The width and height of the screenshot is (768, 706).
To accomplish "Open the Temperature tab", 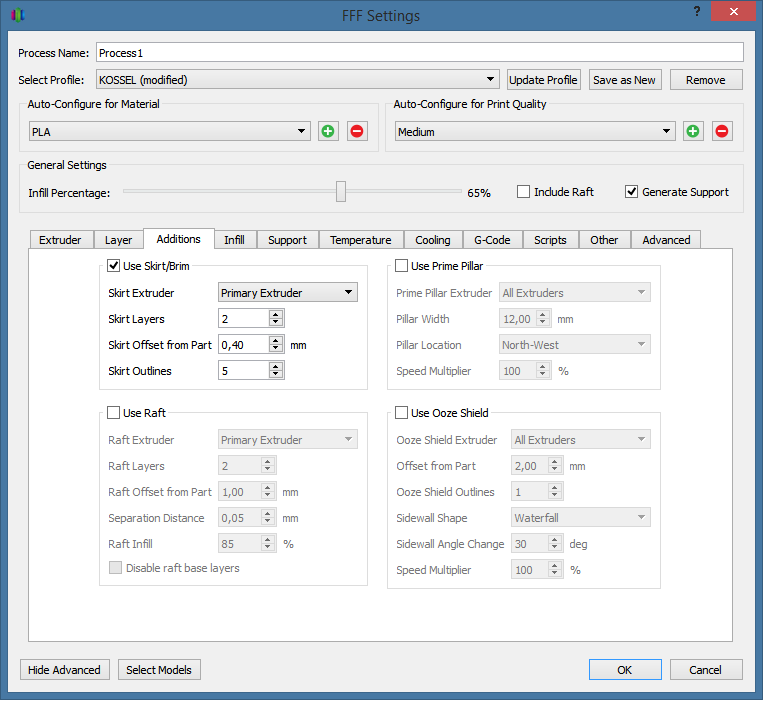I will (x=360, y=240).
